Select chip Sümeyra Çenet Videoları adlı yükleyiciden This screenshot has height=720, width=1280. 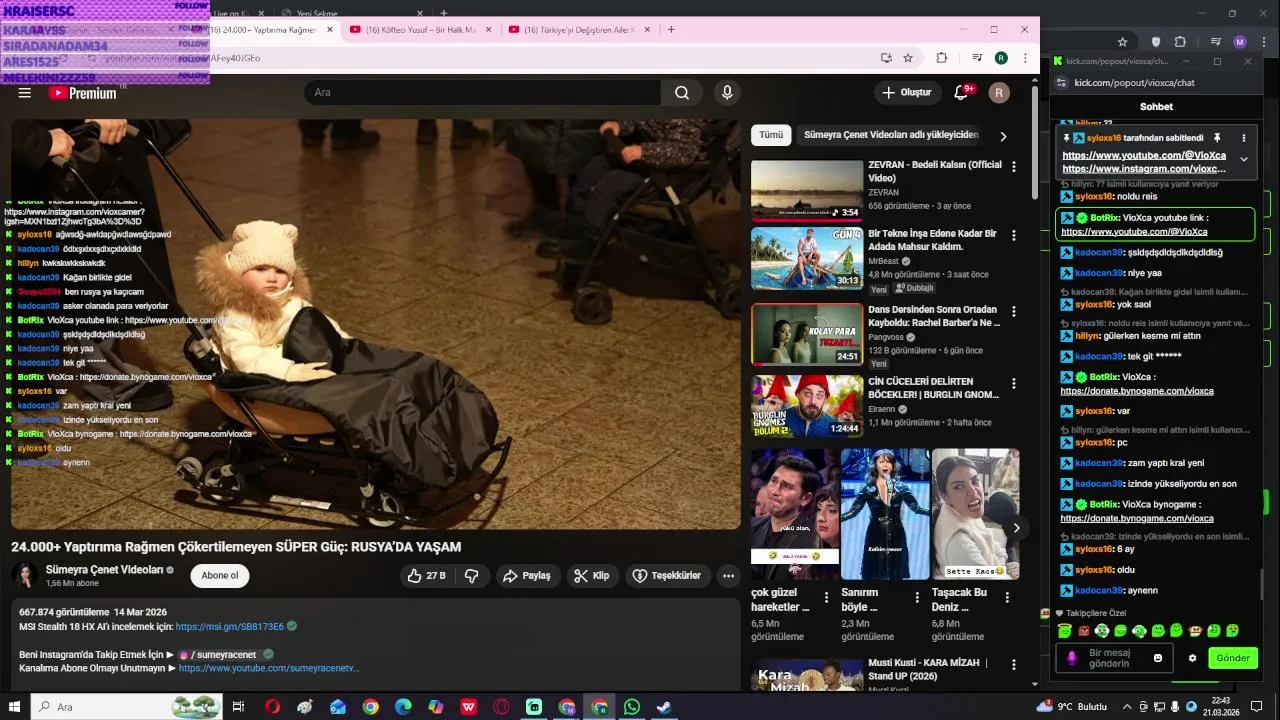pos(891,135)
